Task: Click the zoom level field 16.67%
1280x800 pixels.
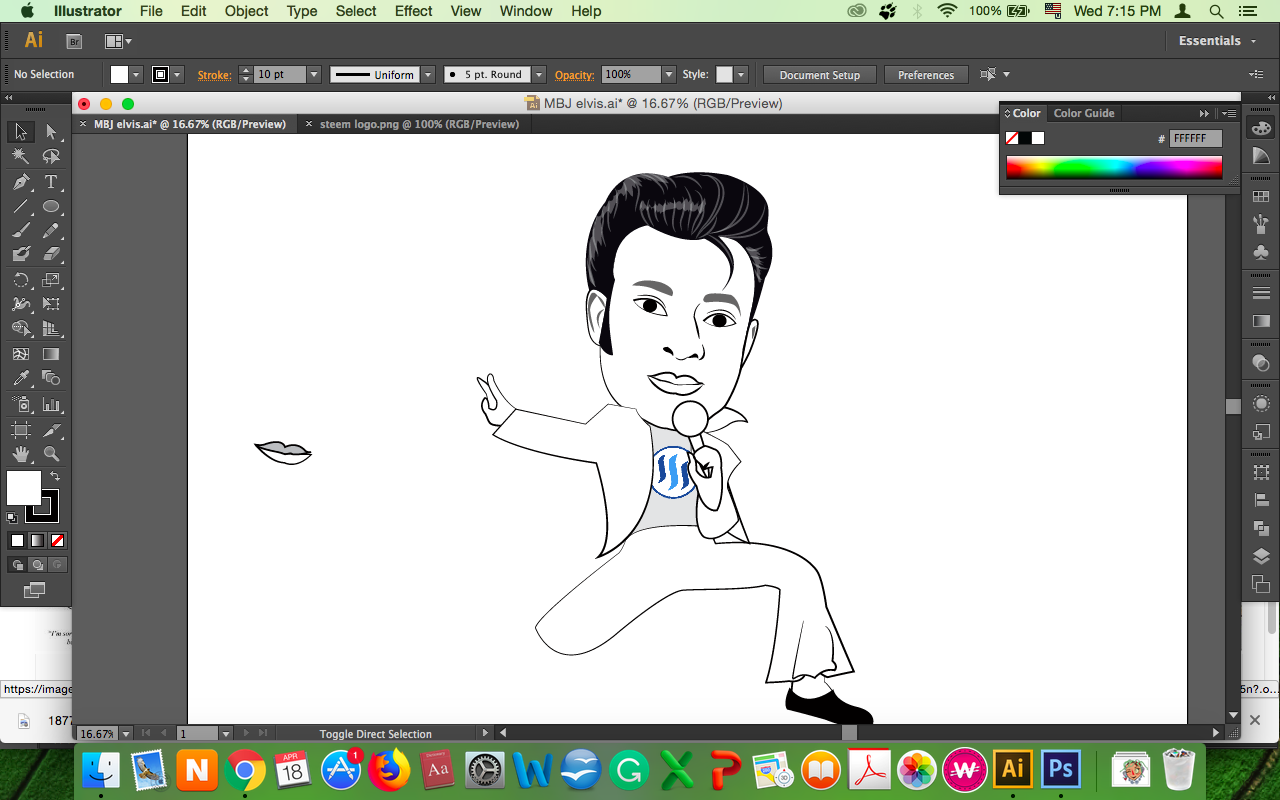Action: 97,734
